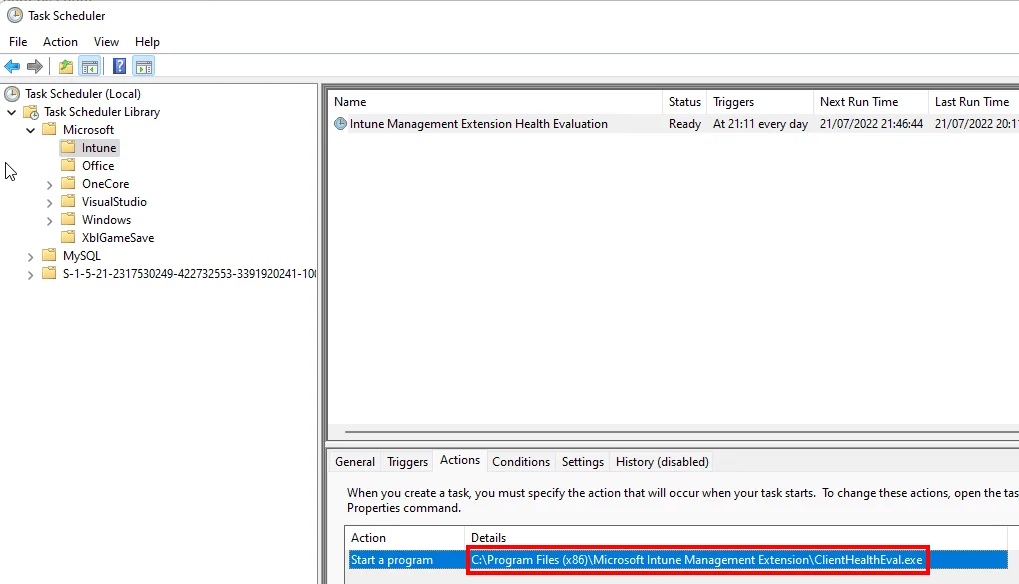Expand the Windows folder node

coord(49,221)
